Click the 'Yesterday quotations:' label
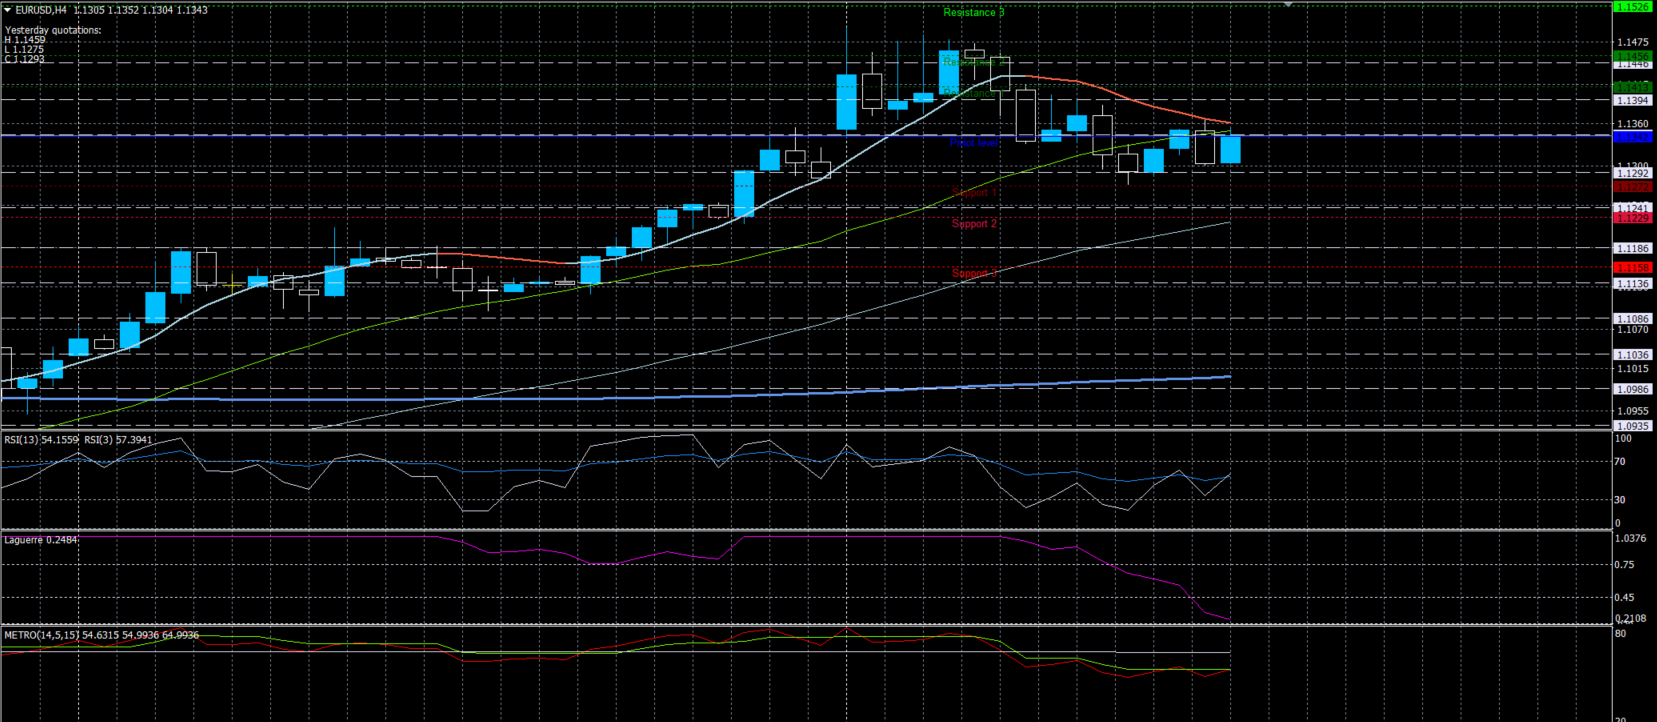This screenshot has height=722, width=1657. (53, 30)
